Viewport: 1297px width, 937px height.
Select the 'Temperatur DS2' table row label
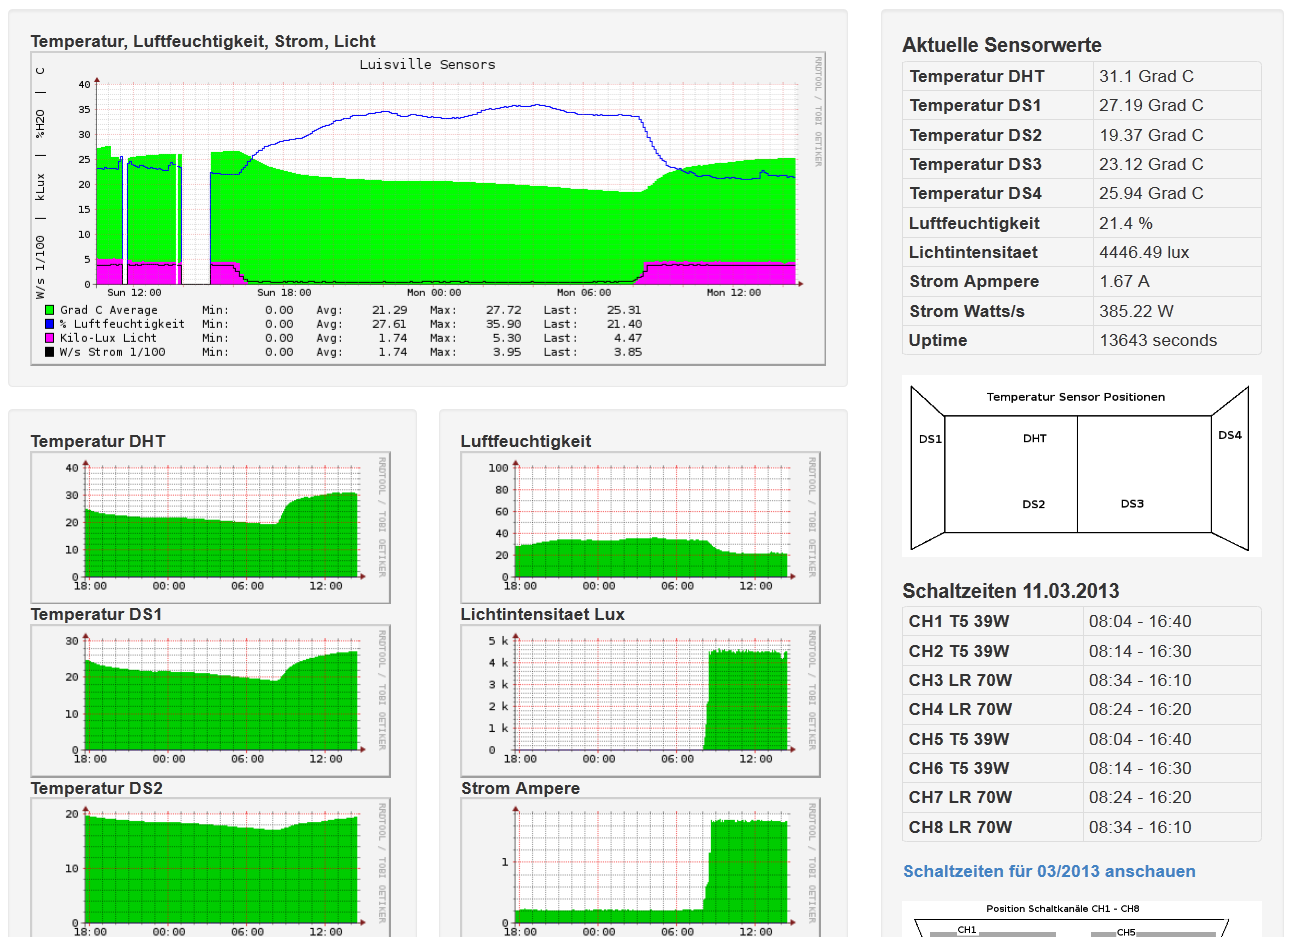coord(975,135)
